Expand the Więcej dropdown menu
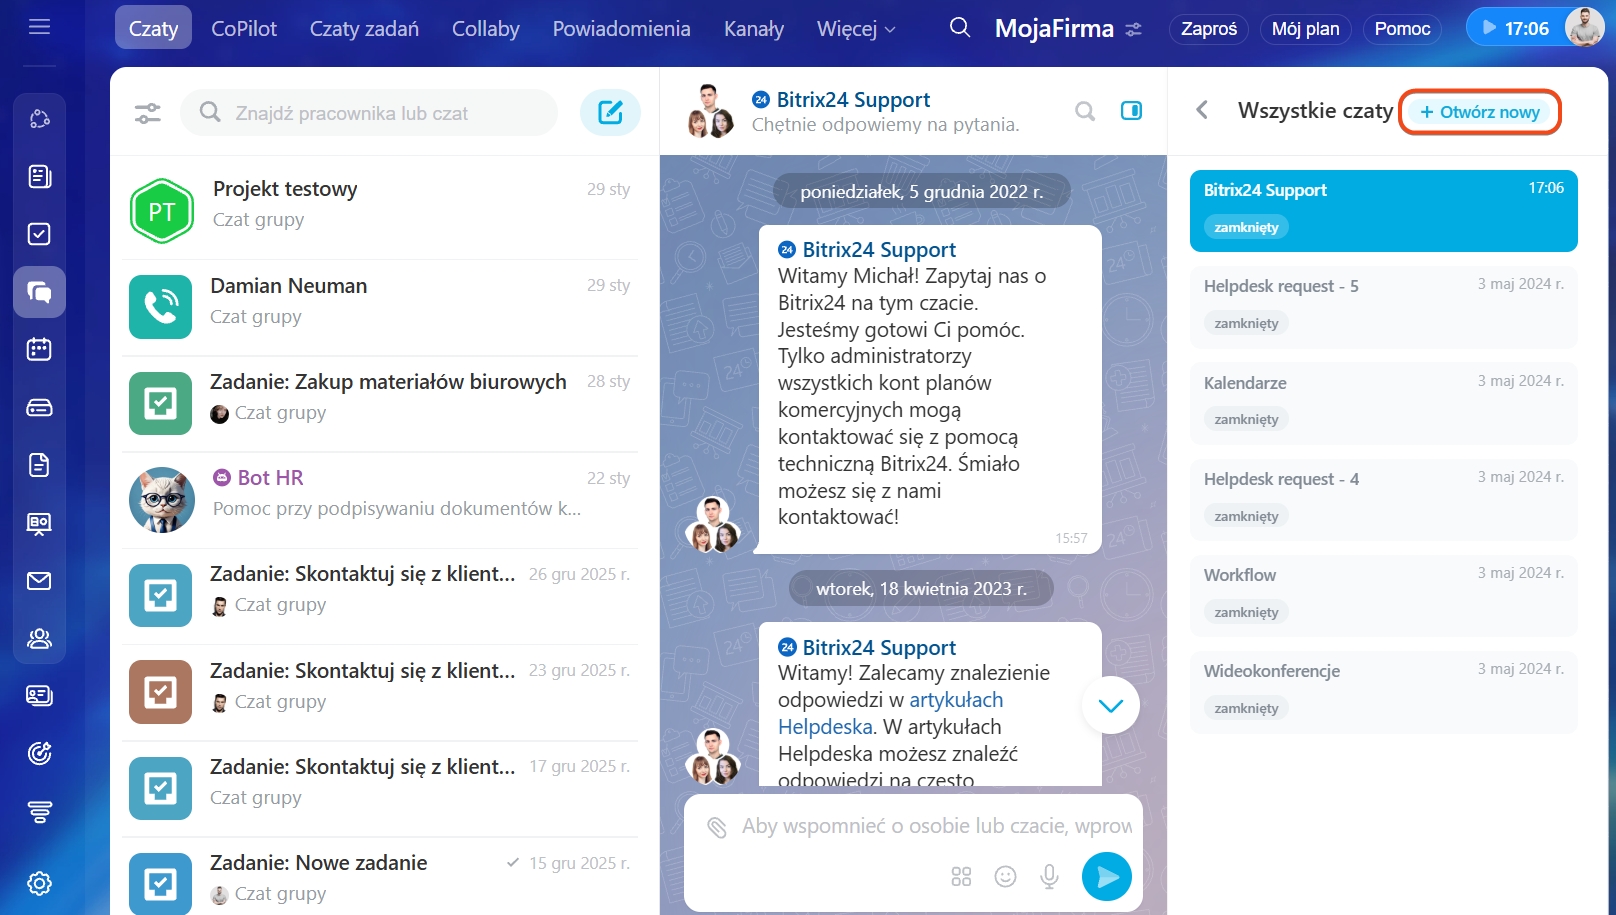The width and height of the screenshot is (1616, 915). point(856,29)
